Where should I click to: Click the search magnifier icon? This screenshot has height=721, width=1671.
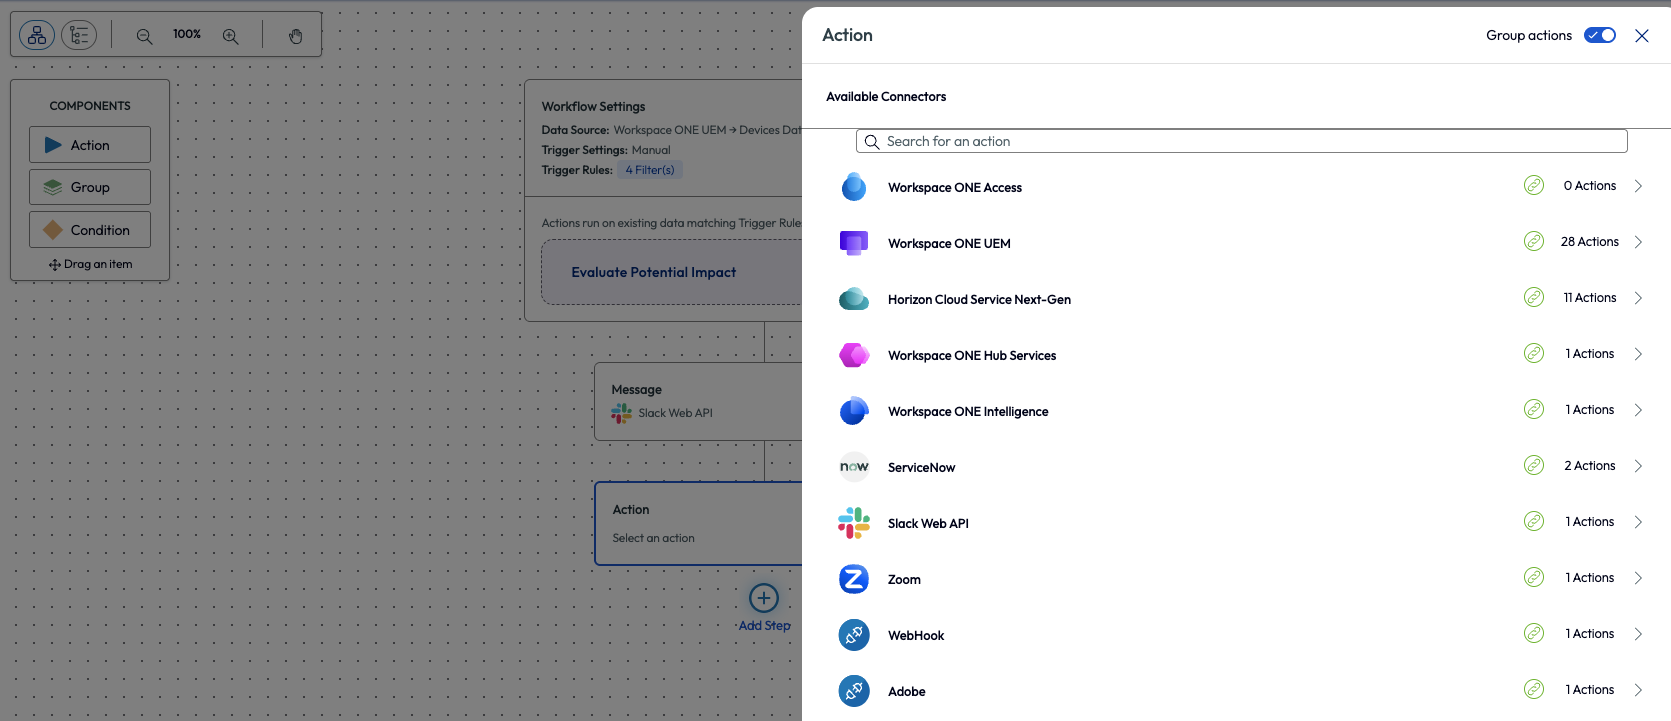(x=872, y=142)
